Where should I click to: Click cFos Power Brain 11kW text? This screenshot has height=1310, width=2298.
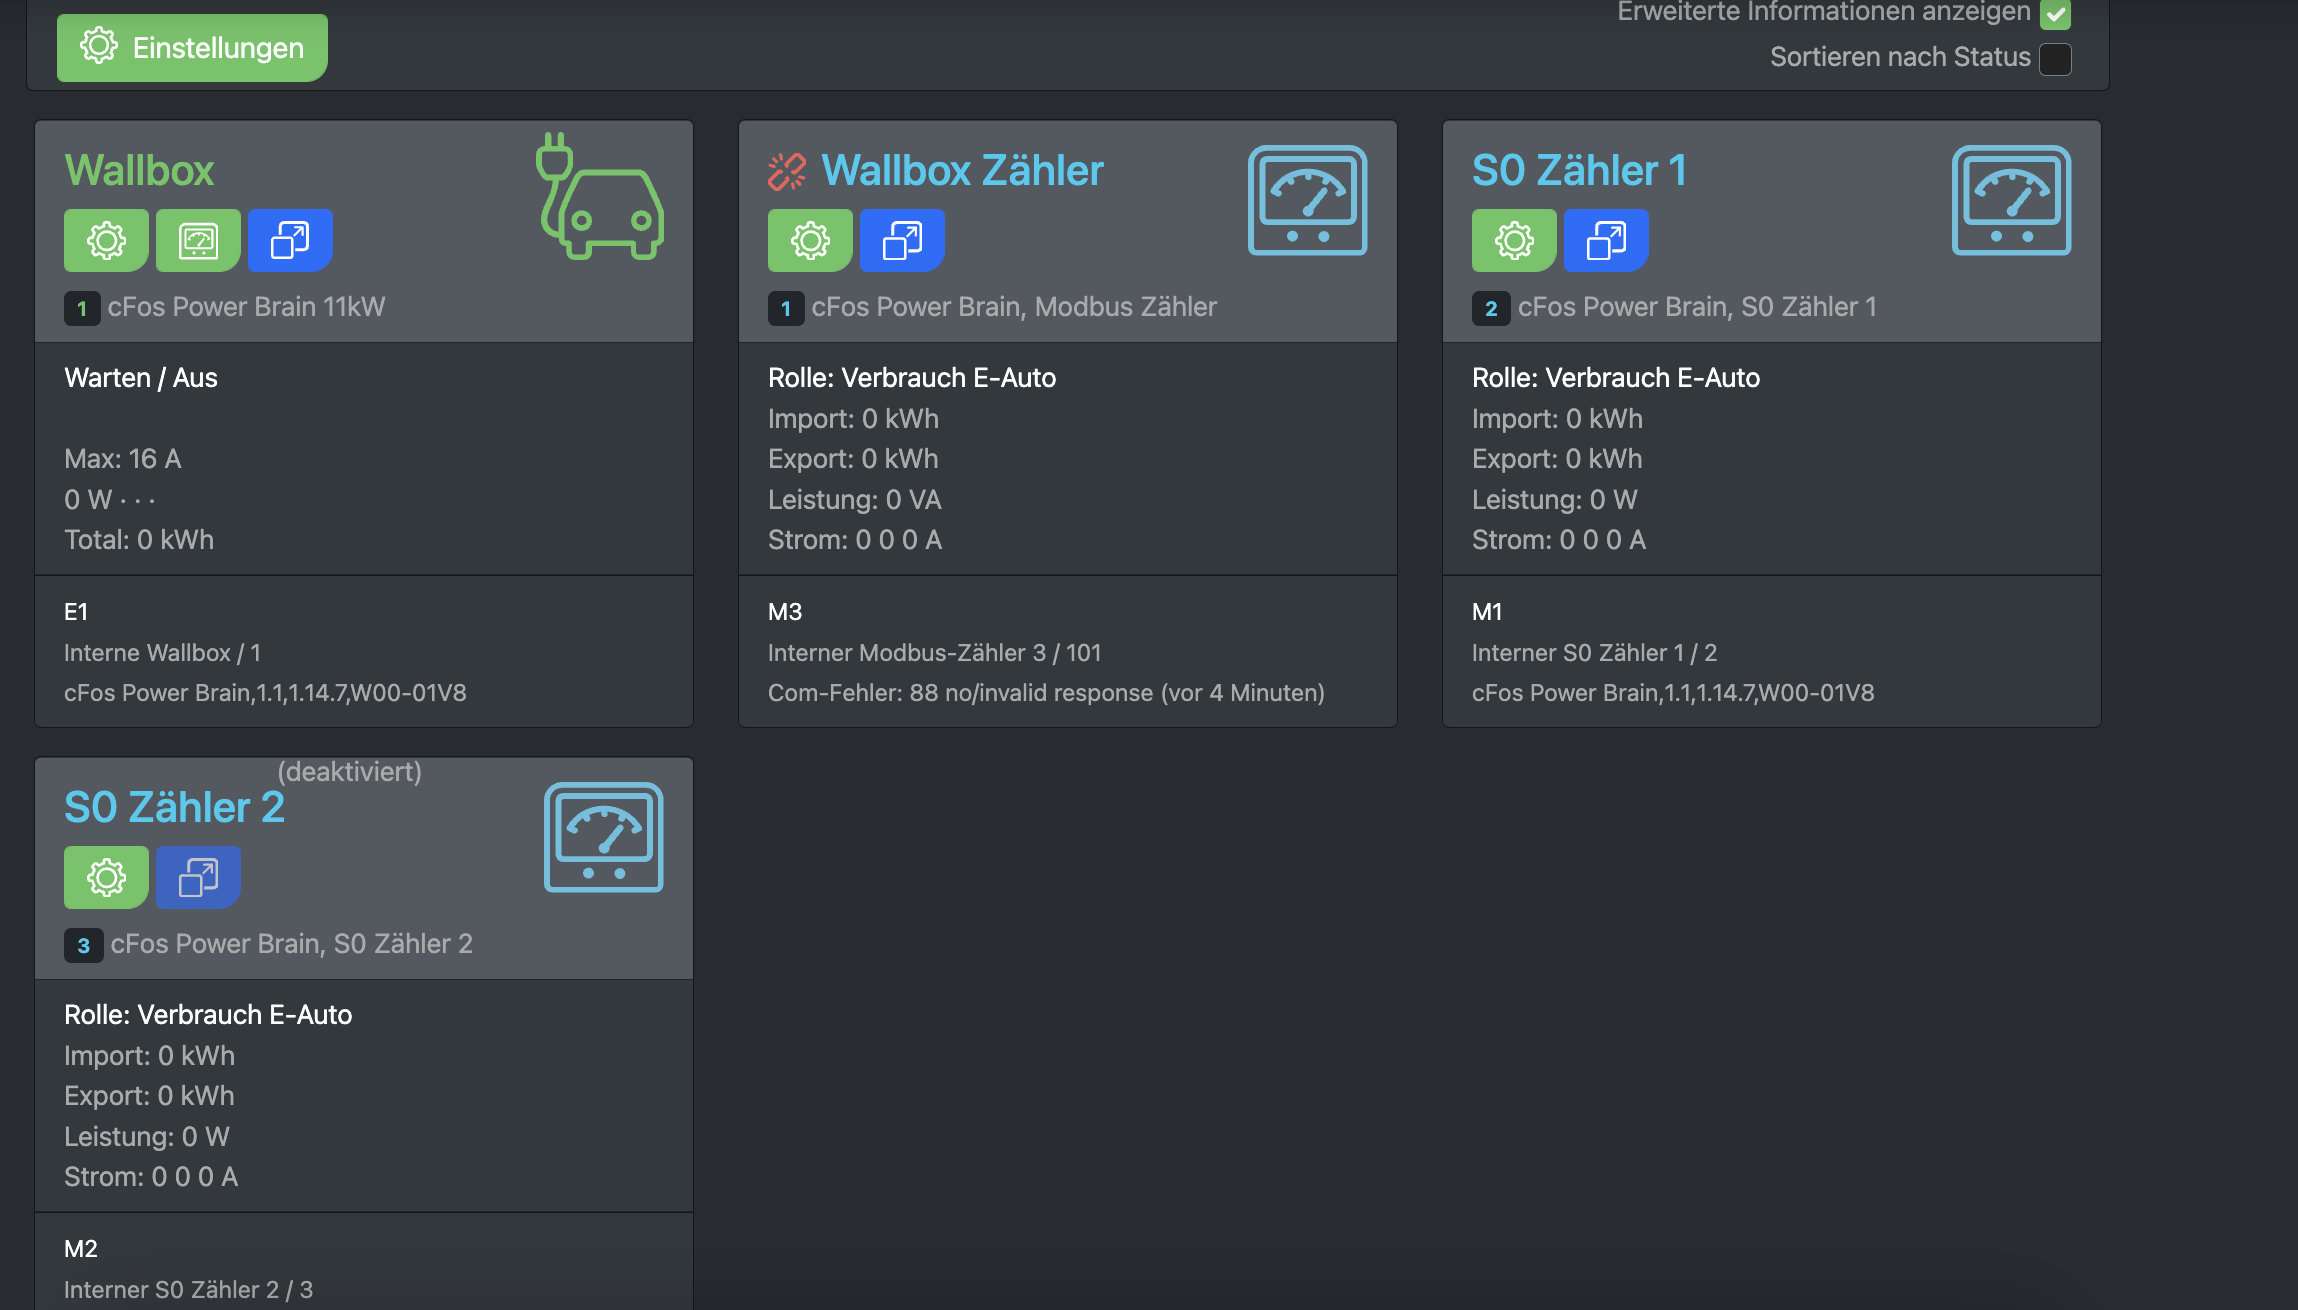click(x=246, y=307)
